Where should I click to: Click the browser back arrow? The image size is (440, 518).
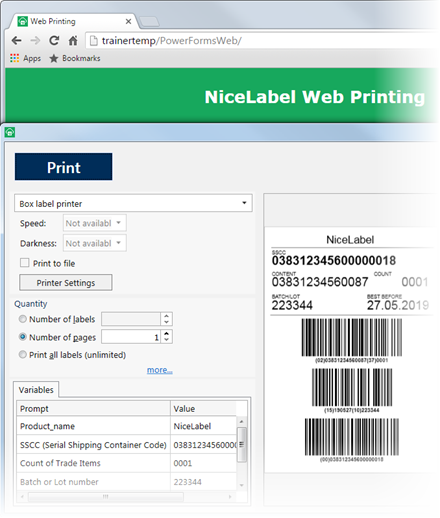pyautogui.click(x=16, y=41)
